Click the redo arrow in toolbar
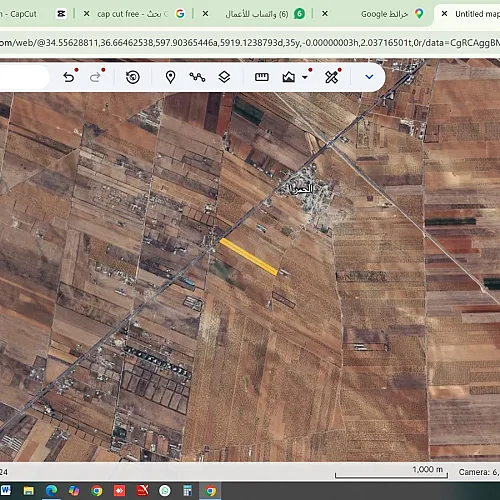 (95, 77)
